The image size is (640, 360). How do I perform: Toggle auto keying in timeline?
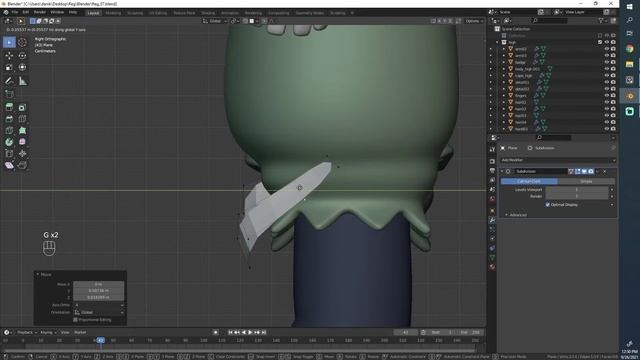(216, 332)
